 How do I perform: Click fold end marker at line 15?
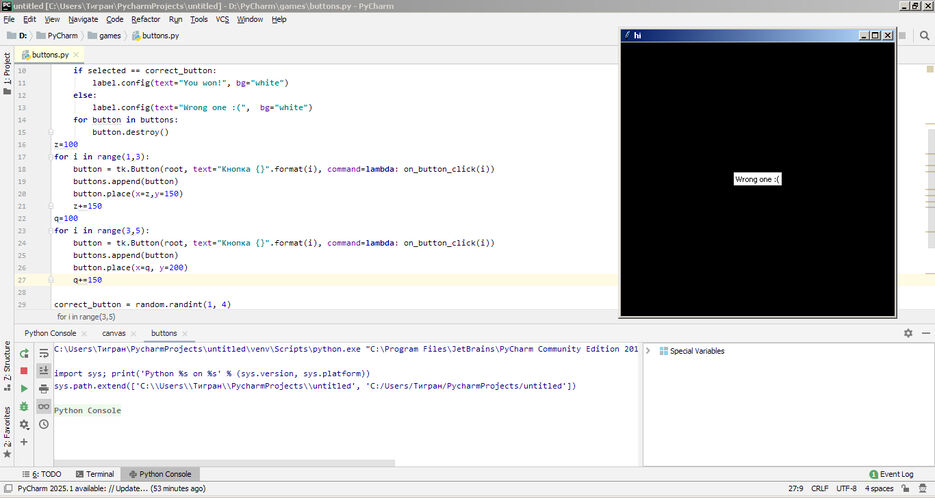click(51, 132)
